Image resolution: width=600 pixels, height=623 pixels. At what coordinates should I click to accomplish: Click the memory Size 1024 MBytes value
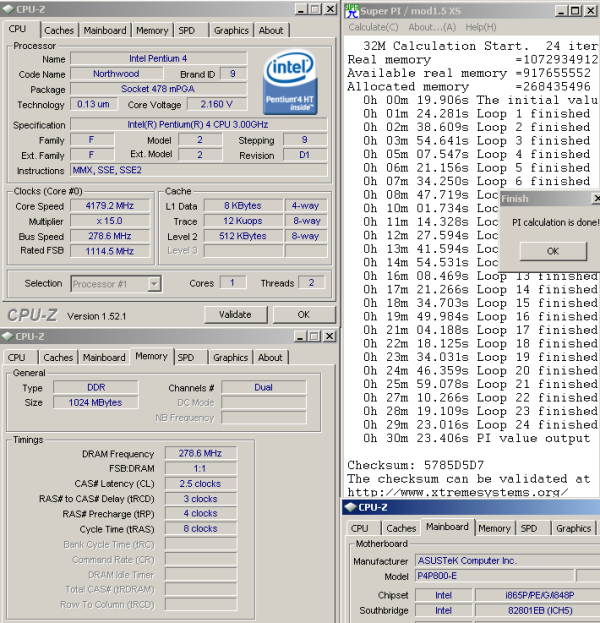coord(96,402)
